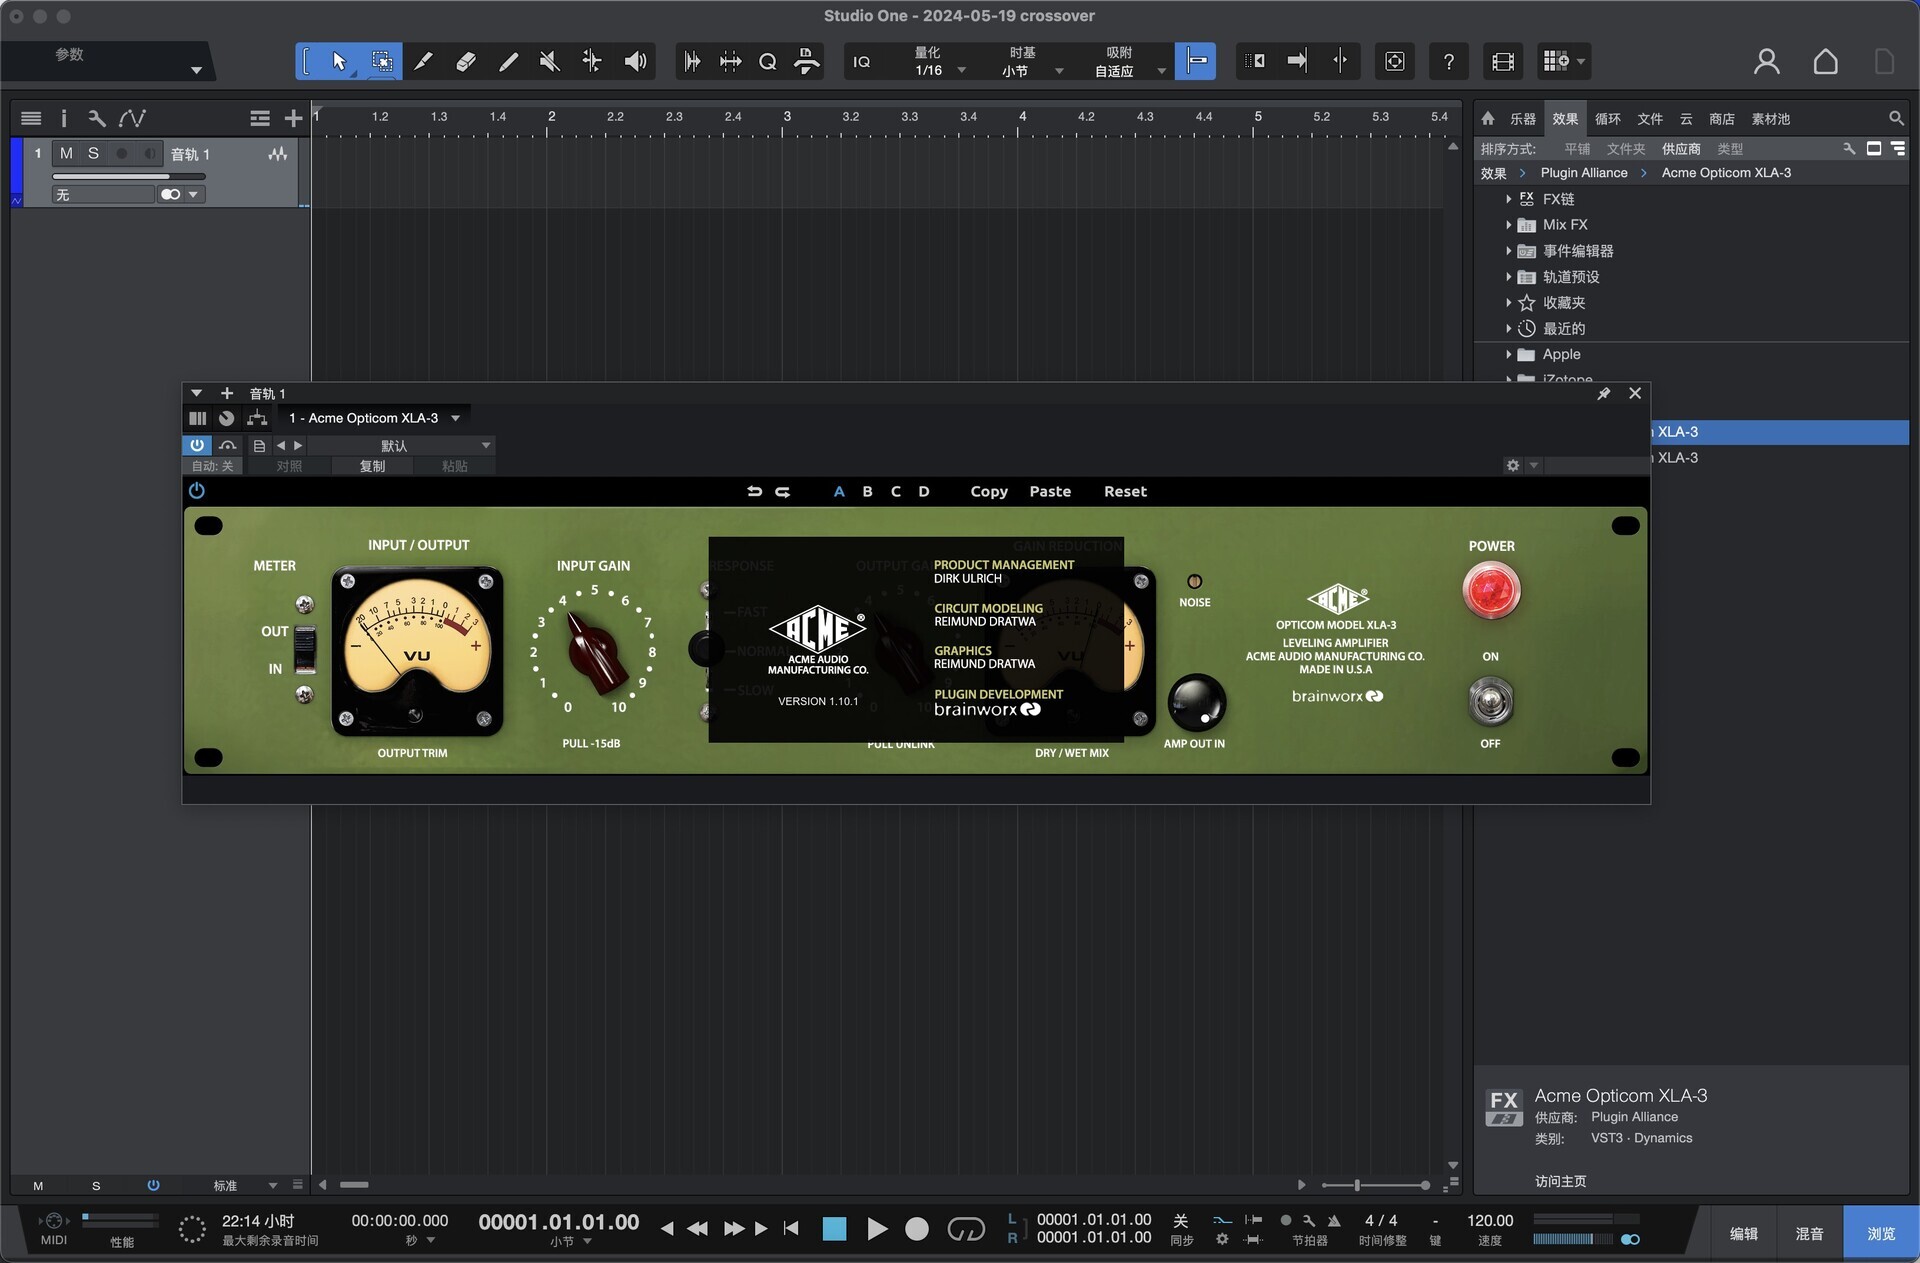Viewport: 1920px width, 1263px height.
Task: Click the AMP OUT IN knob
Action: pos(1196,703)
